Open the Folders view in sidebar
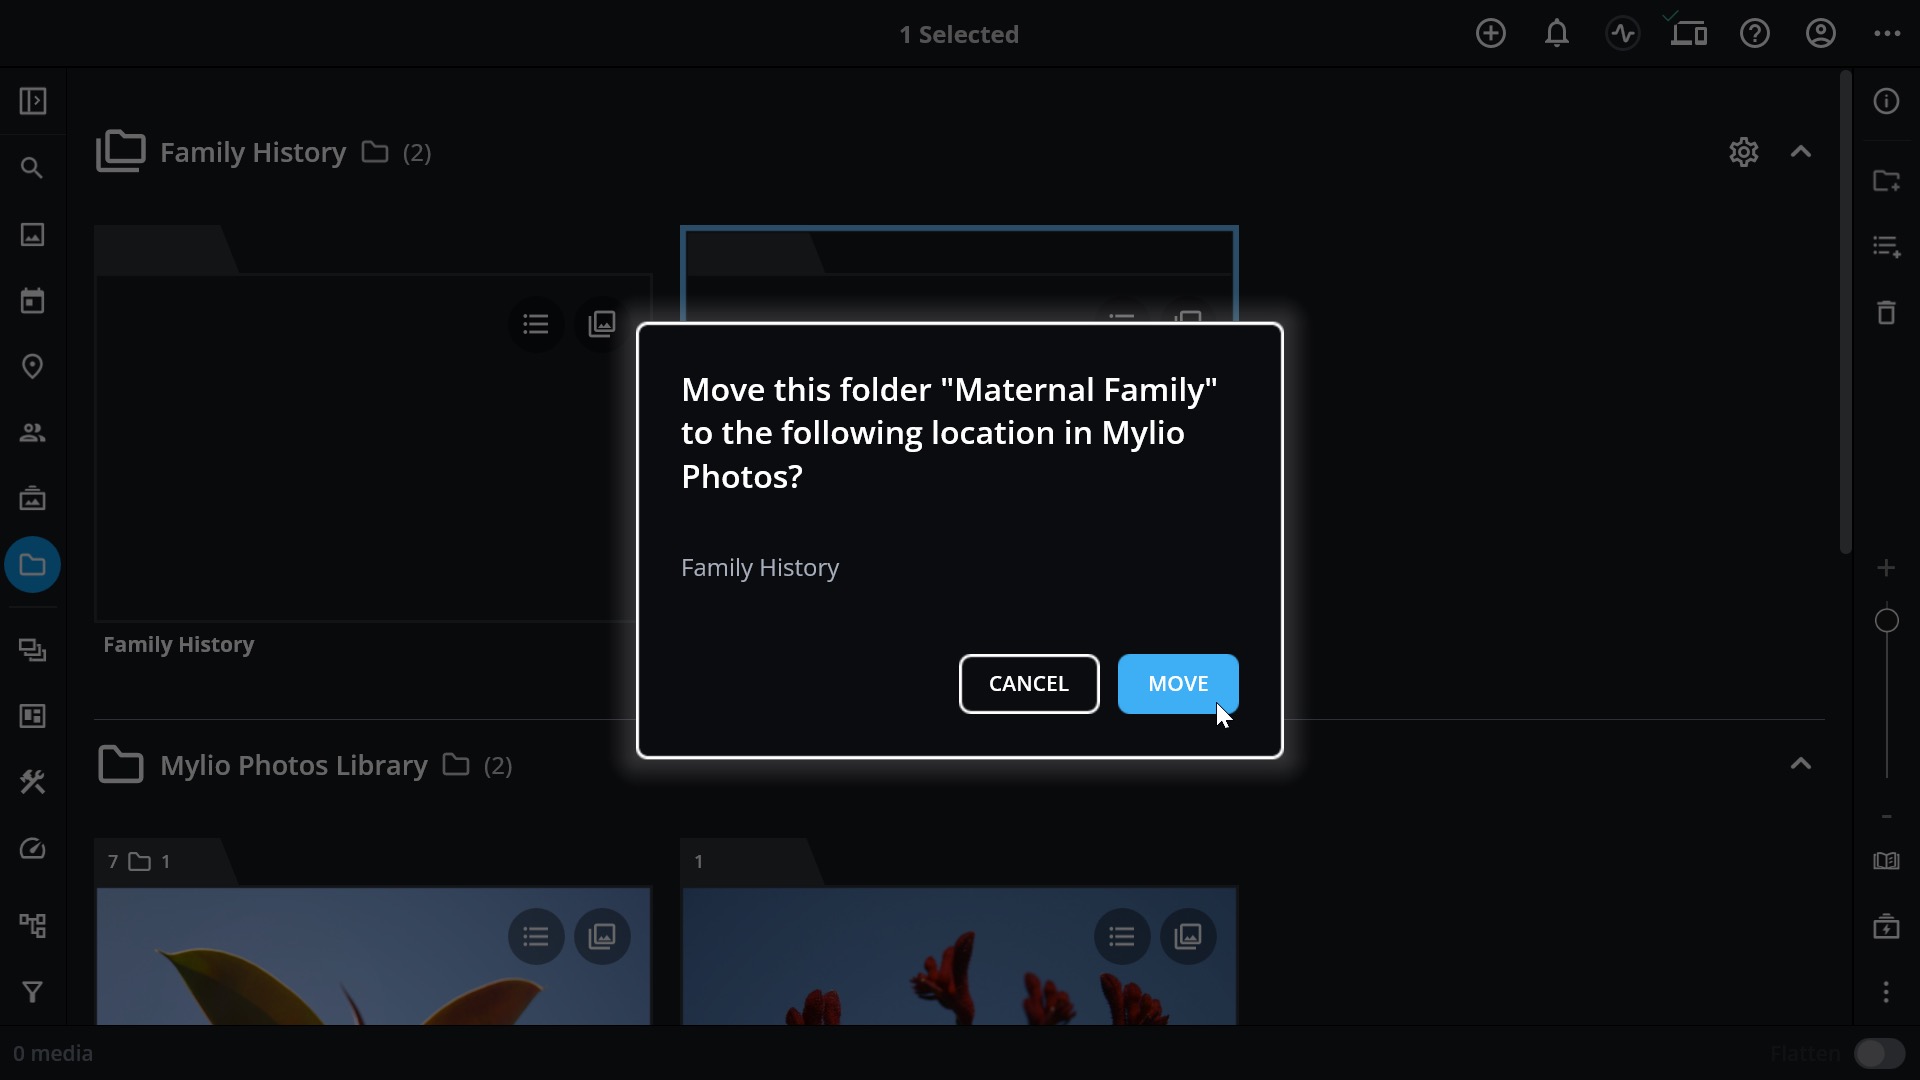The height and width of the screenshot is (1080, 1920). click(x=33, y=565)
